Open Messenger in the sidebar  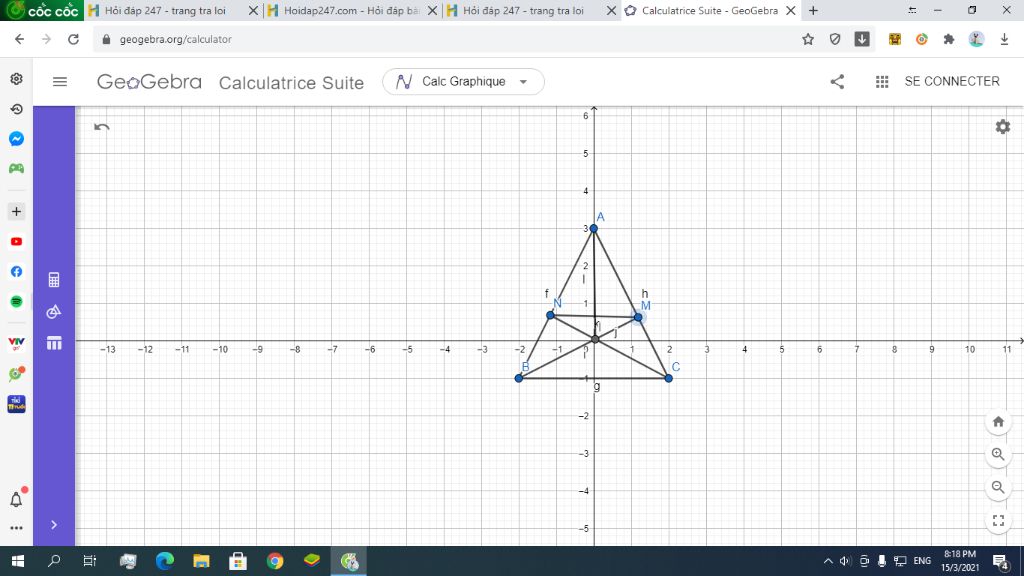tap(16, 138)
